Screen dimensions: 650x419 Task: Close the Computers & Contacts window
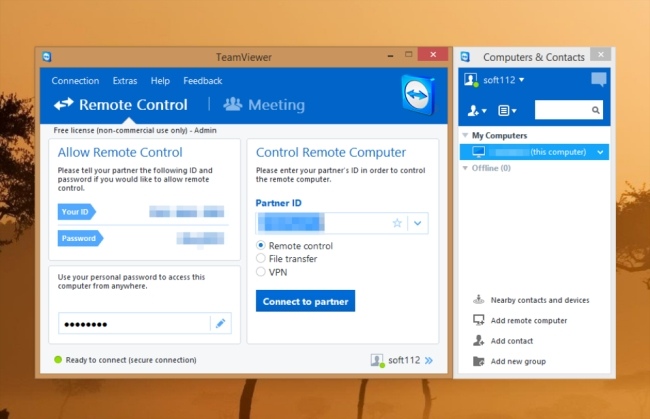601,54
